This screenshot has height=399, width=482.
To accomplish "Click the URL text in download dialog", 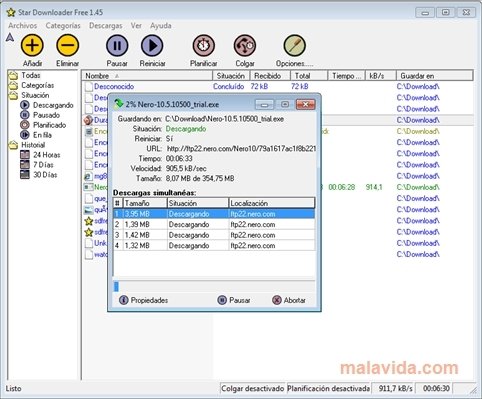I will tap(241, 149).
